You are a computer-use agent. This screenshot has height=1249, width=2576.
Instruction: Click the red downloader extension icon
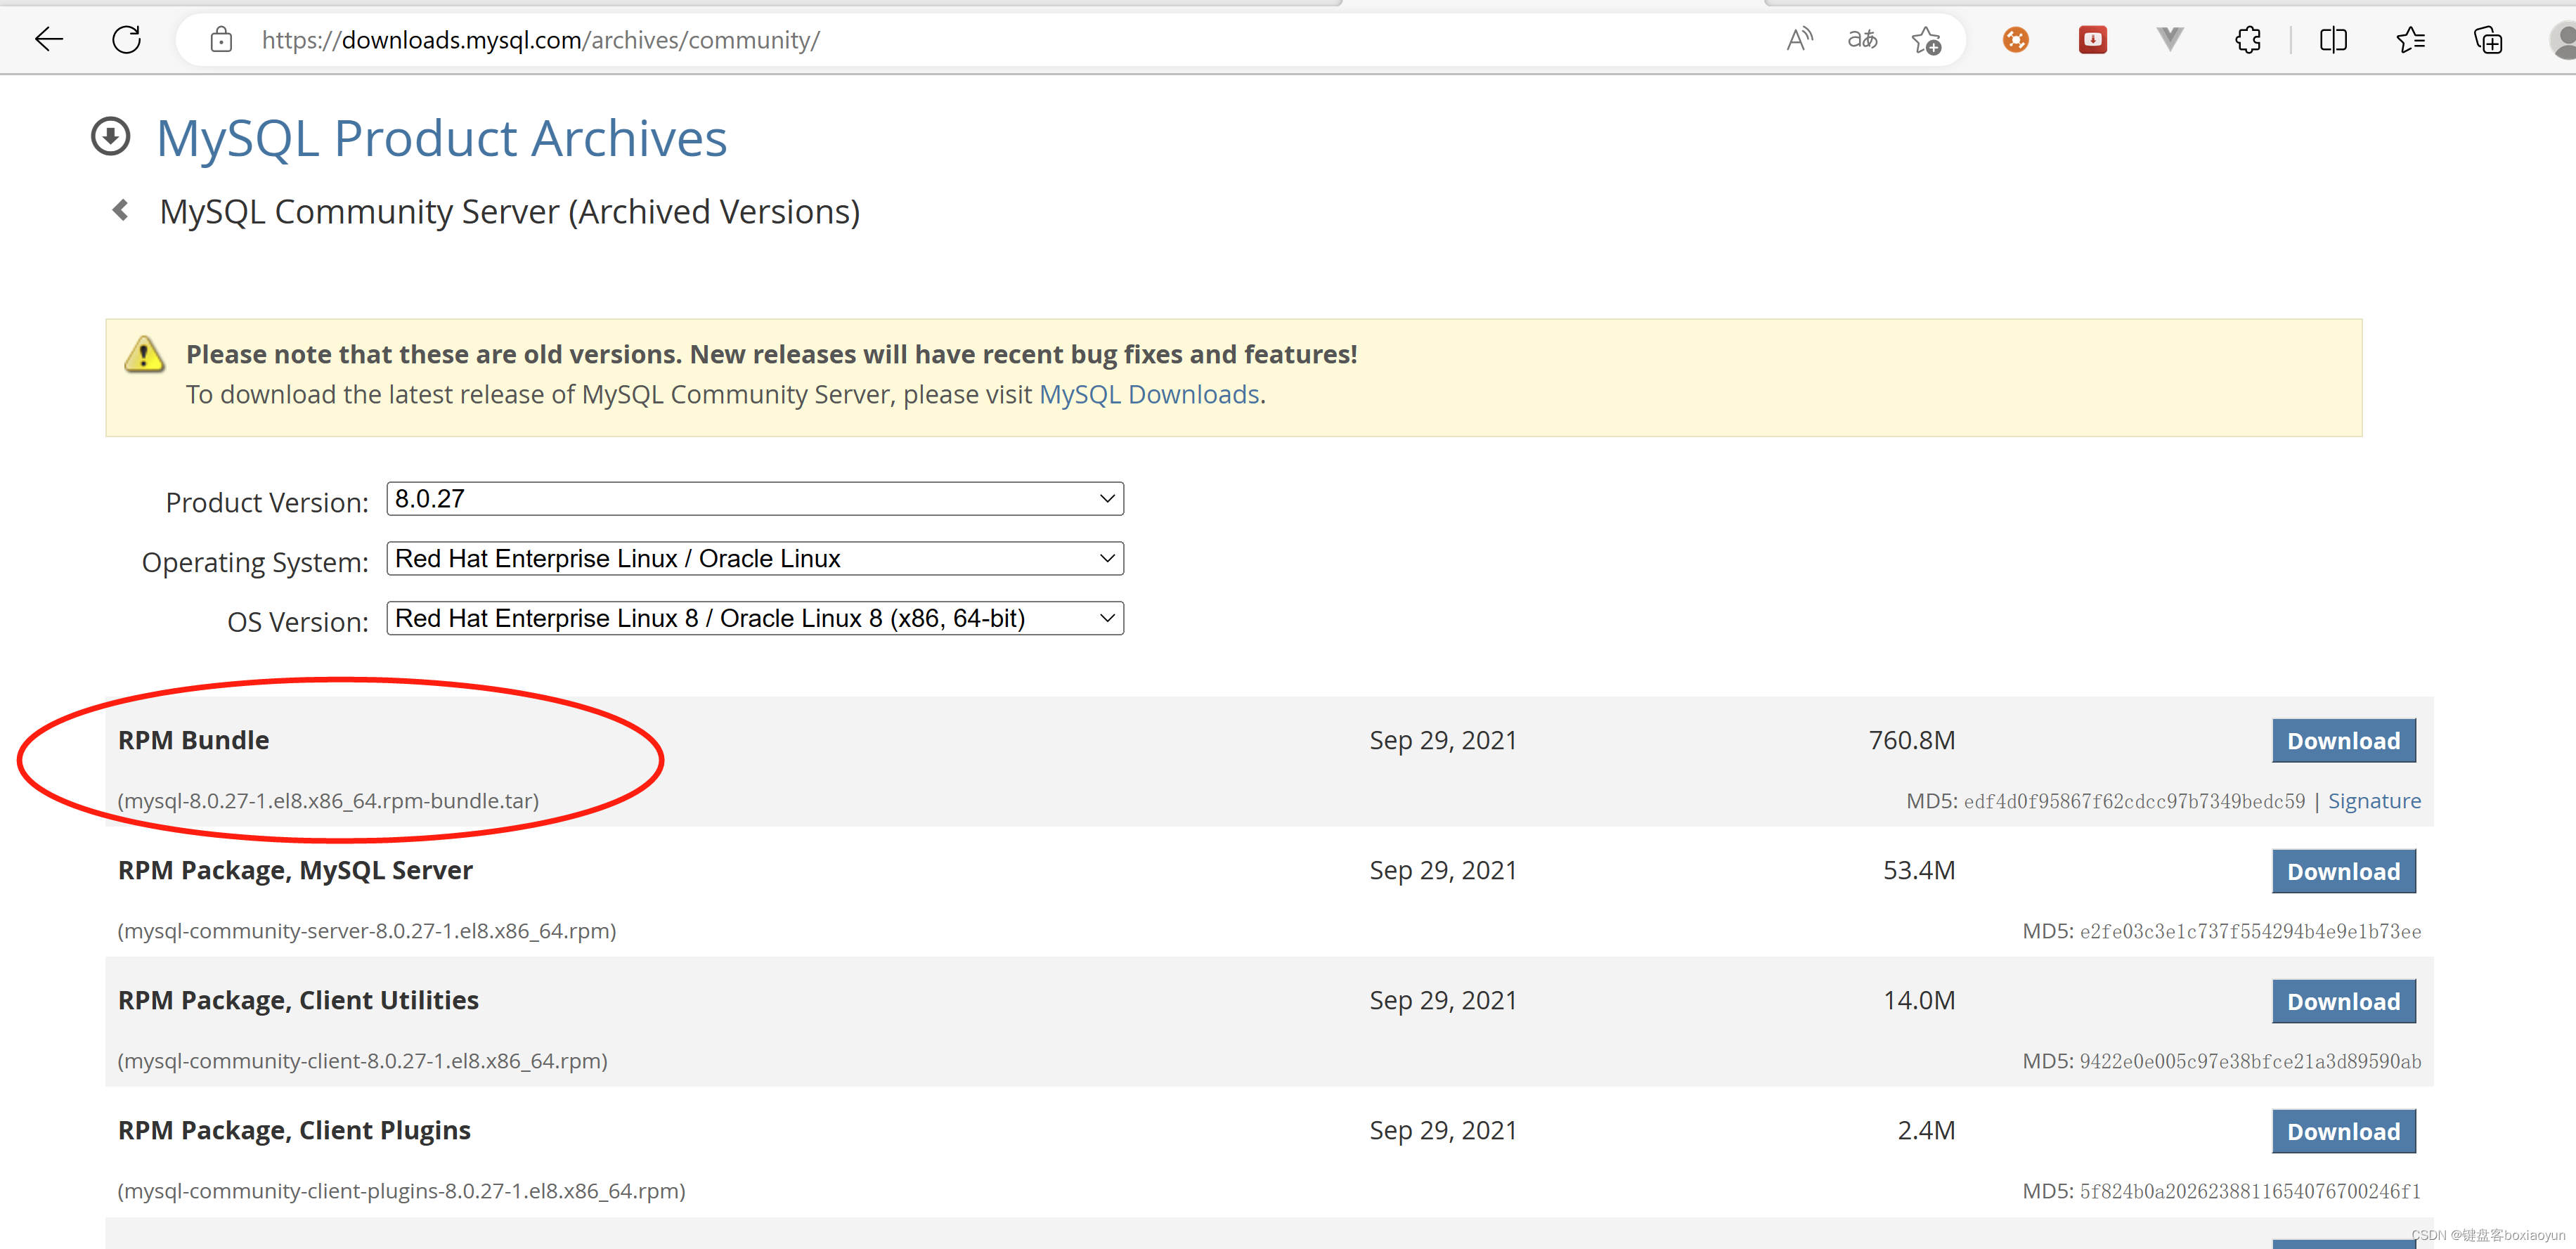(x=2092, y=40)
